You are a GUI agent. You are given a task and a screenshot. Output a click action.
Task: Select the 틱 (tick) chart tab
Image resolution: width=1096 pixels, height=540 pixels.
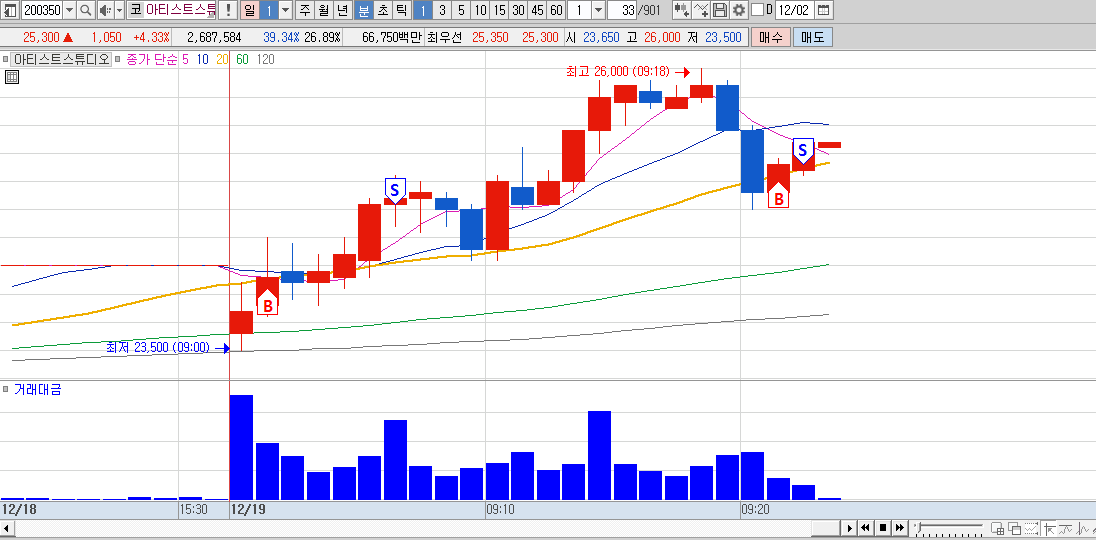pyautogui.click(x=400, y=10)
